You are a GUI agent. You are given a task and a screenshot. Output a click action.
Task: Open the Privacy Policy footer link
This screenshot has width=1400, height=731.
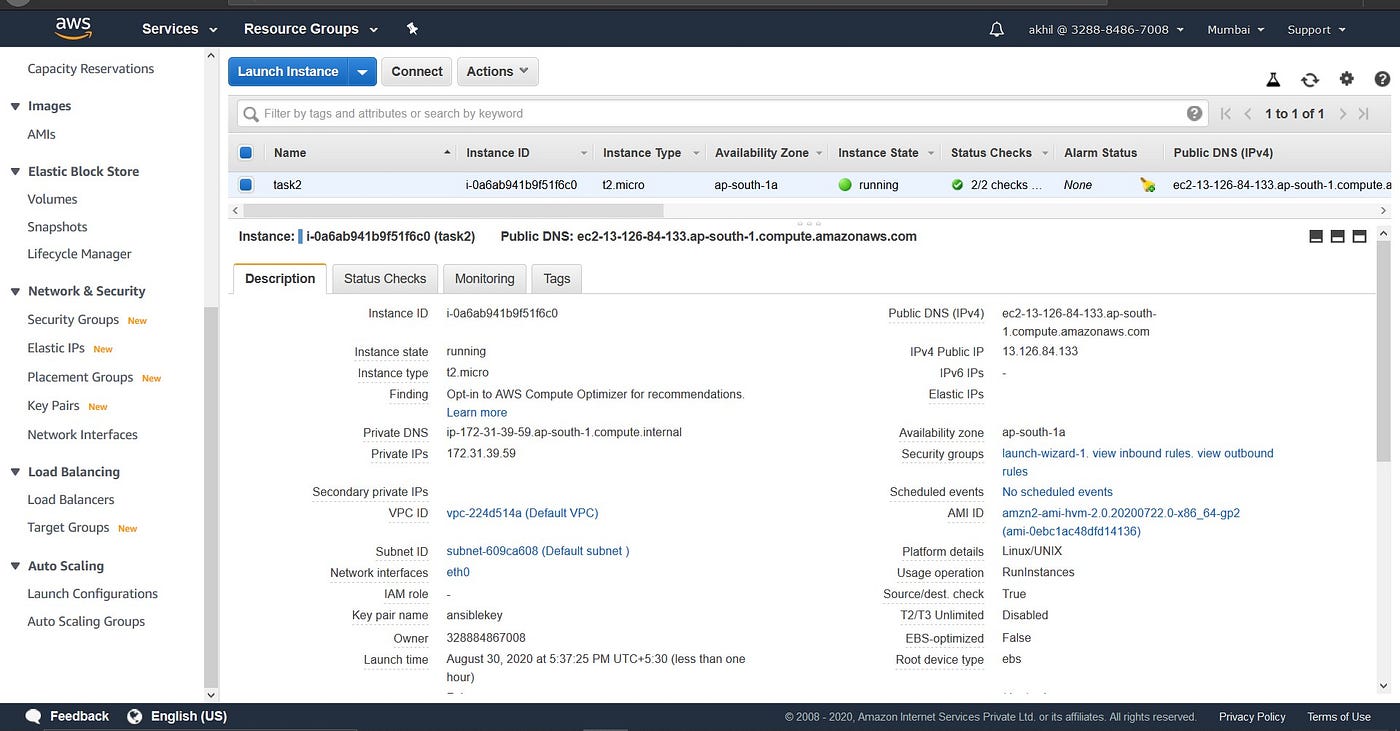tap(1252, 717)
